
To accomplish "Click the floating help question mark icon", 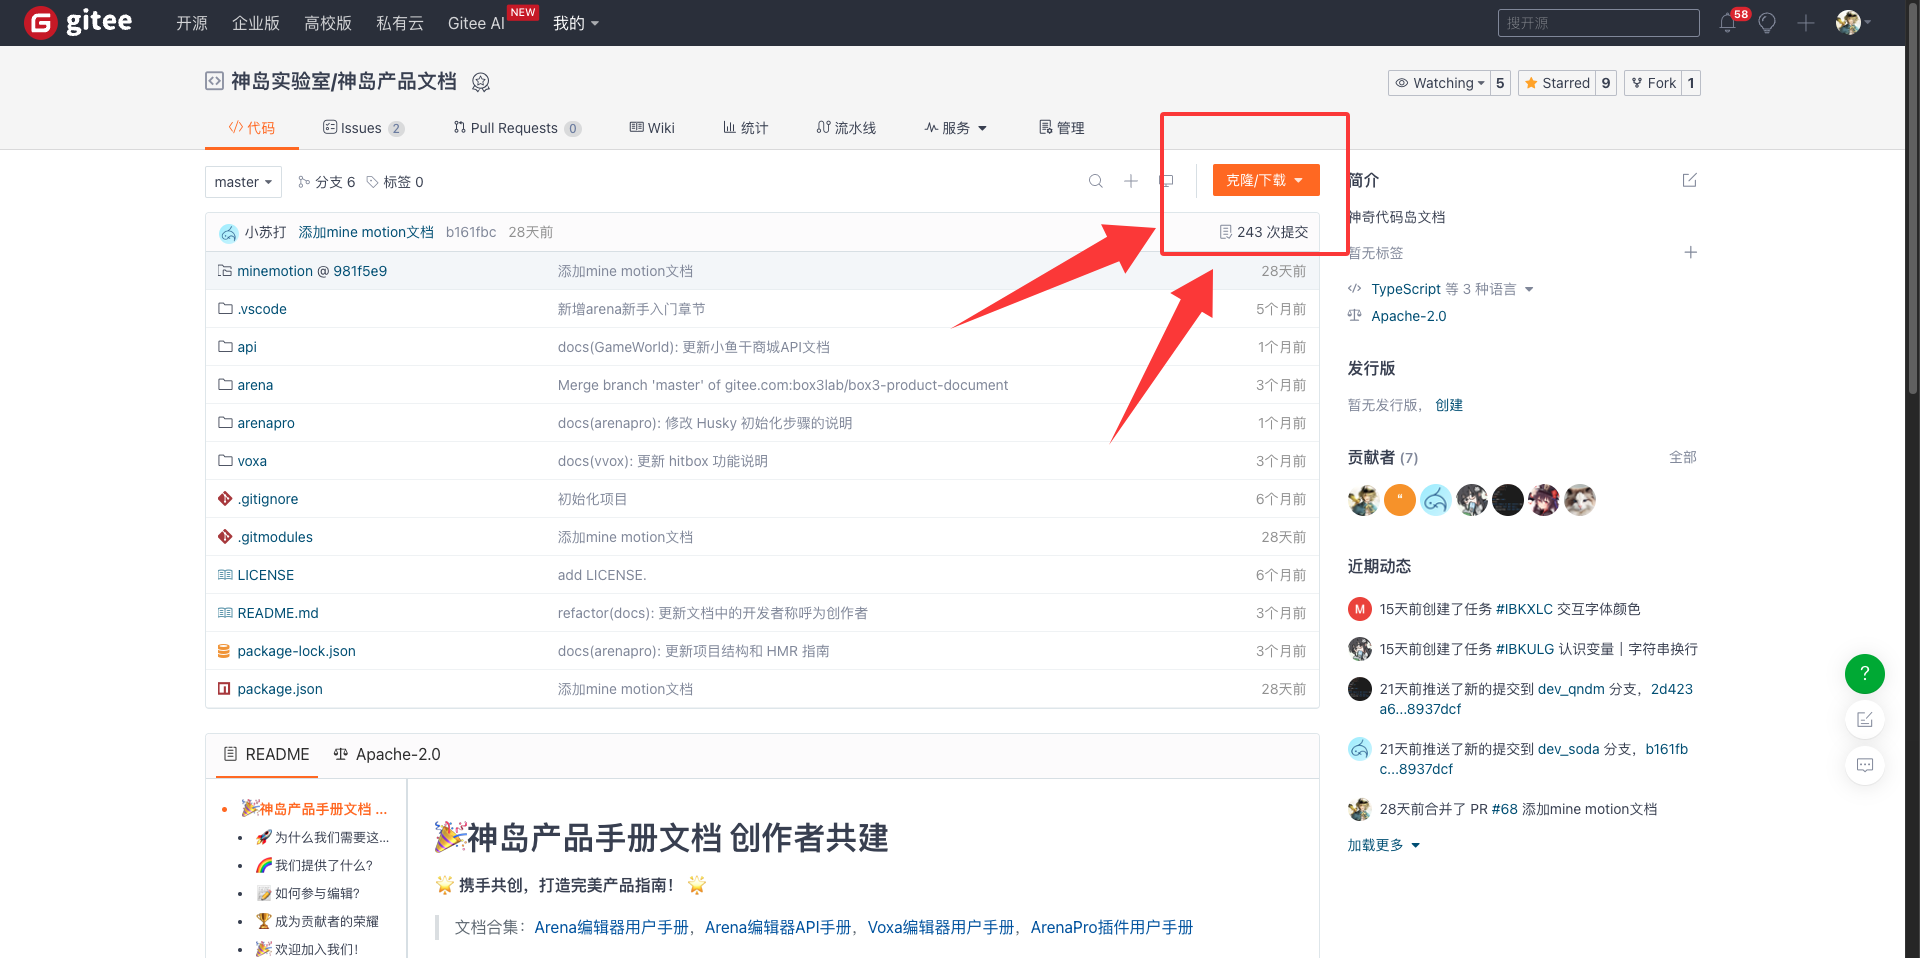I will [x=1864, y=674].
